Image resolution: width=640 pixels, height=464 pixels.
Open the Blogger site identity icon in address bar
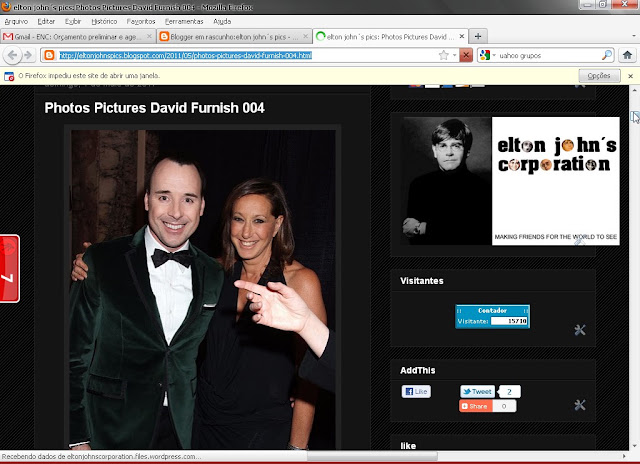tap(49, 55)
